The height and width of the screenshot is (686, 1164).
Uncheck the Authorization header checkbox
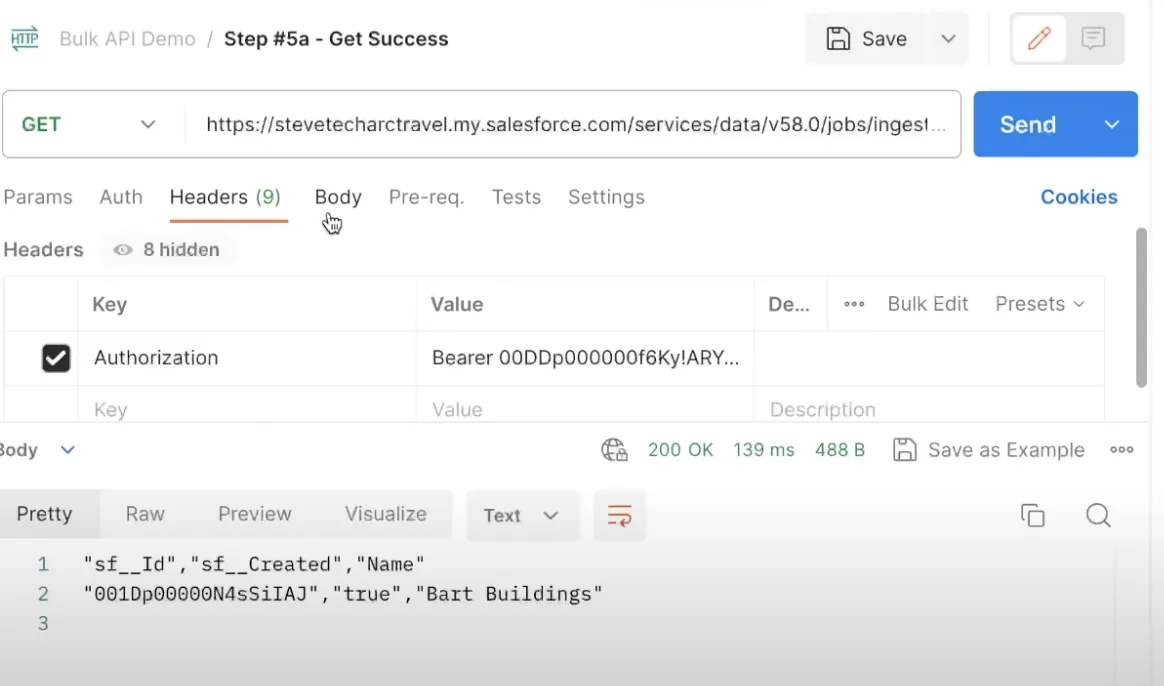(56, 358)
